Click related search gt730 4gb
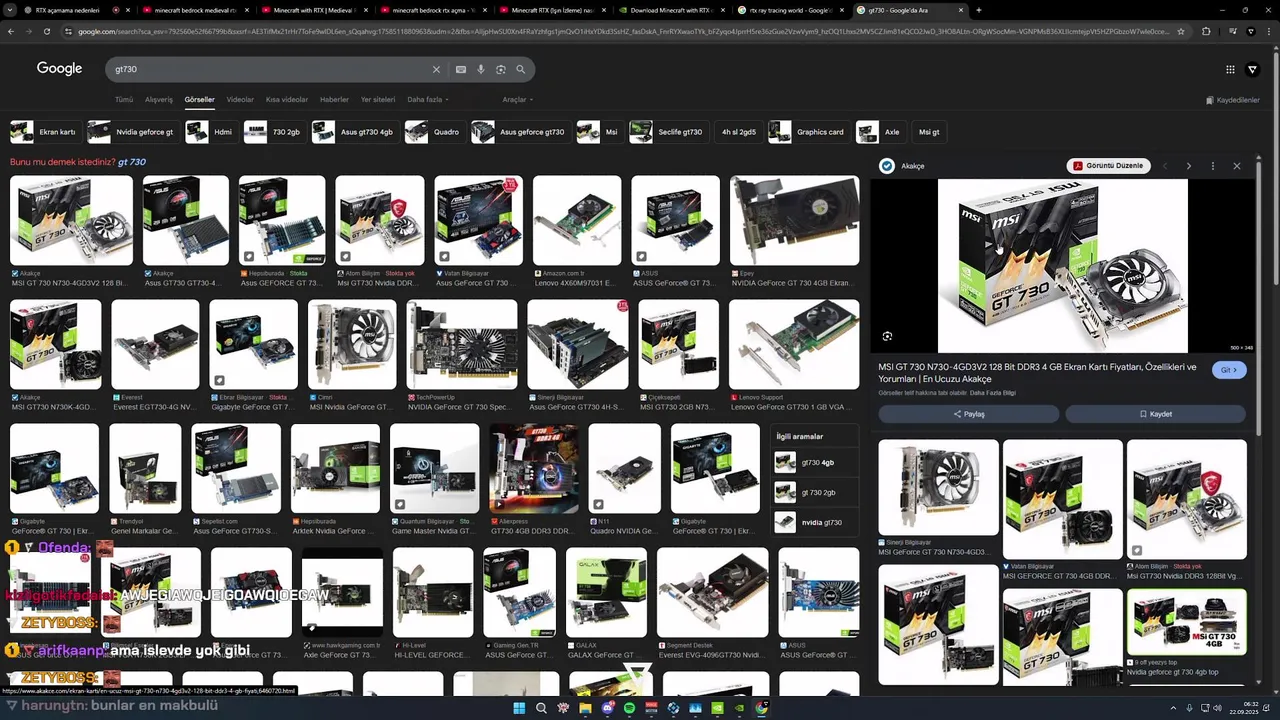Viewport: 1280px width, 720px height. 815,462
